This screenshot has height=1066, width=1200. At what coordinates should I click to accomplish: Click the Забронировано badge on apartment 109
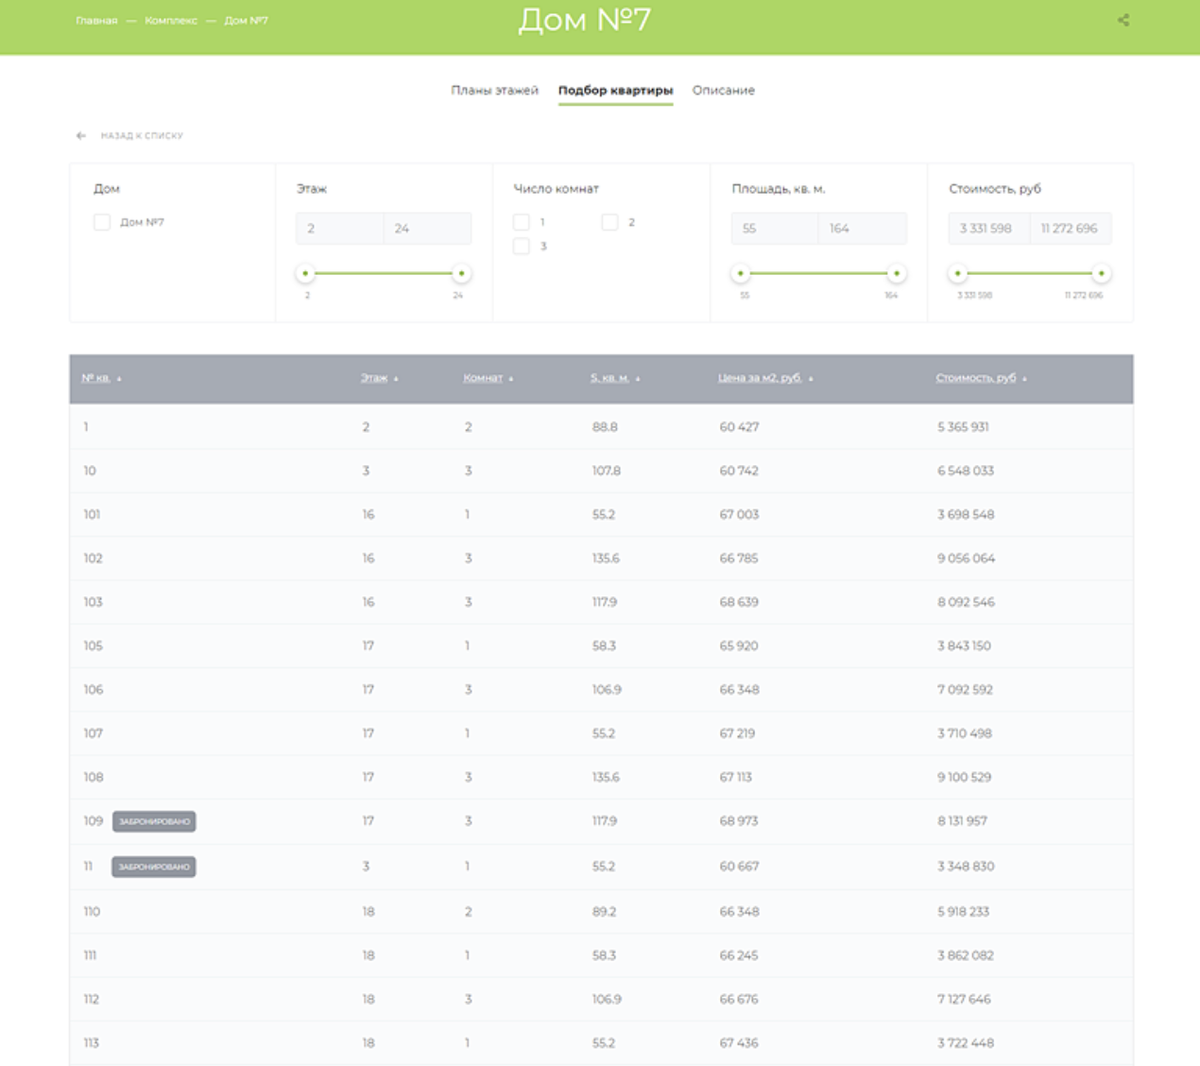point(154,821)
